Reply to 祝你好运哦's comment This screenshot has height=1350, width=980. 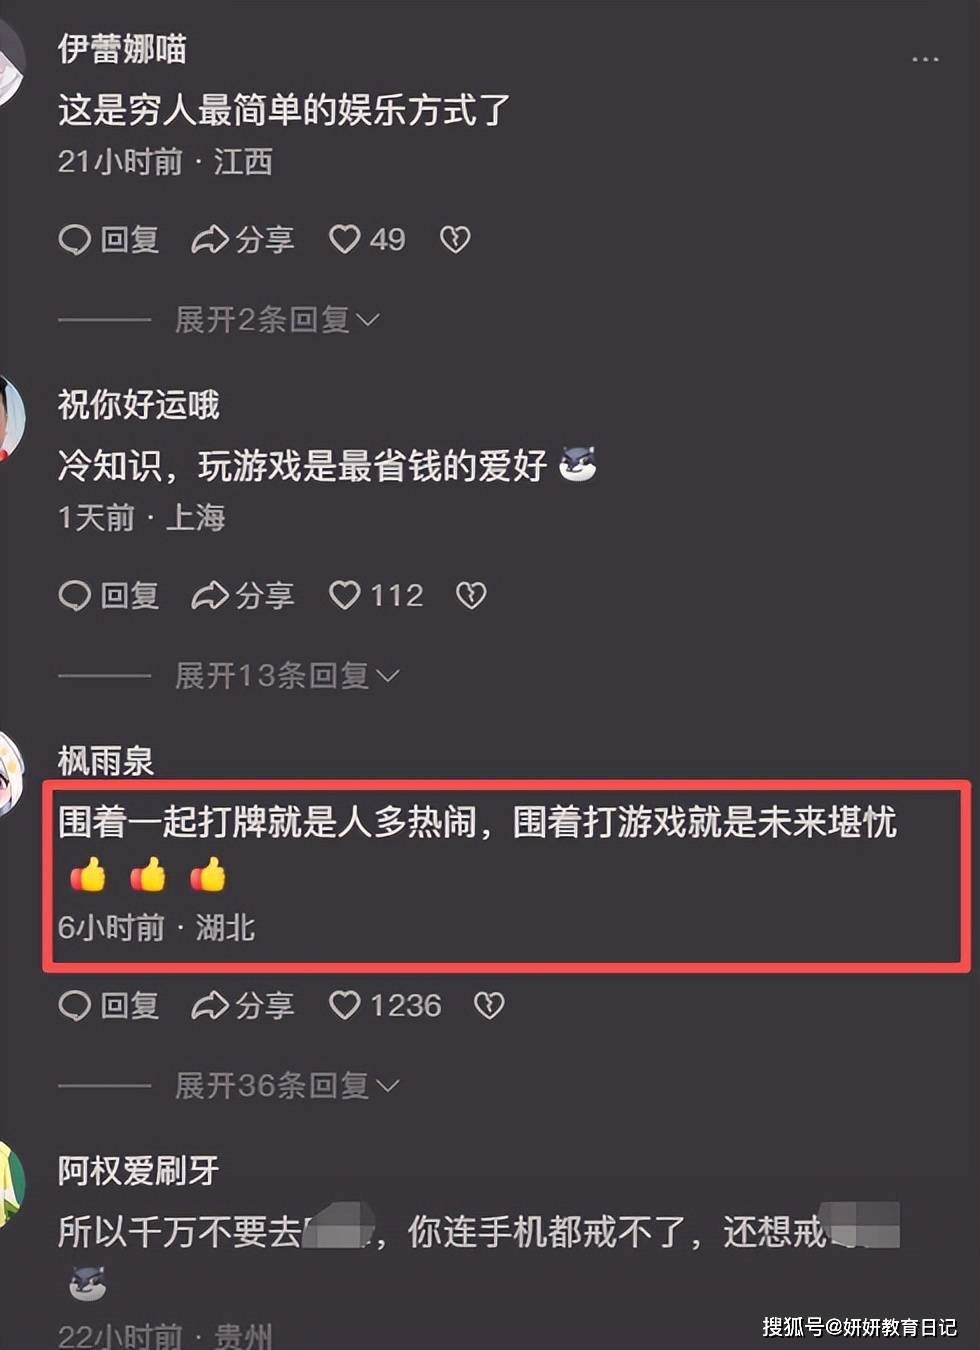[109, 595]
